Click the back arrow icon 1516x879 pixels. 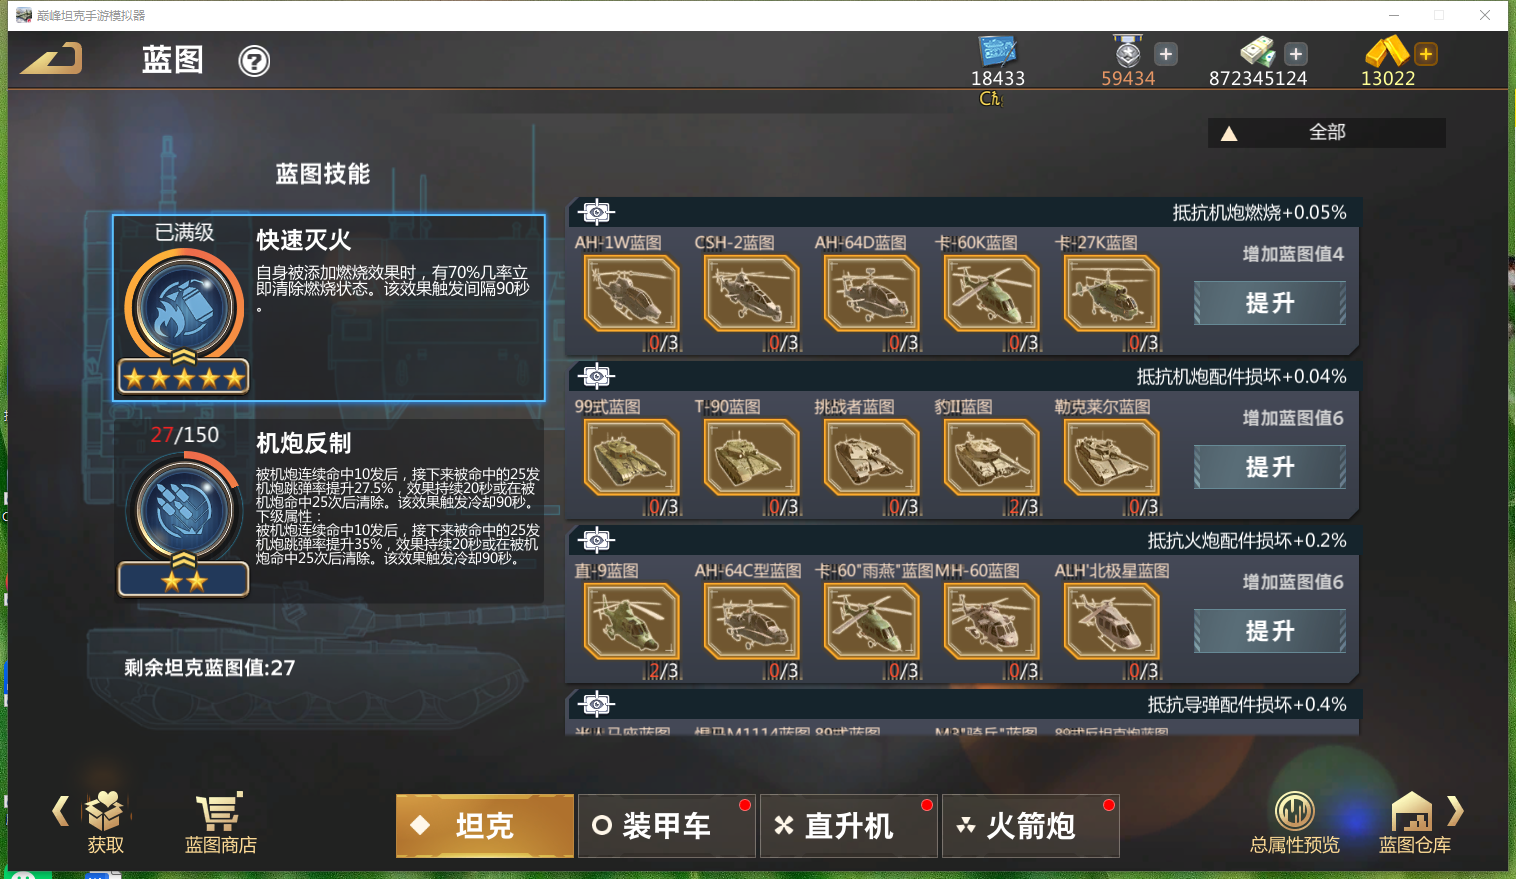[x=52, y=59]
